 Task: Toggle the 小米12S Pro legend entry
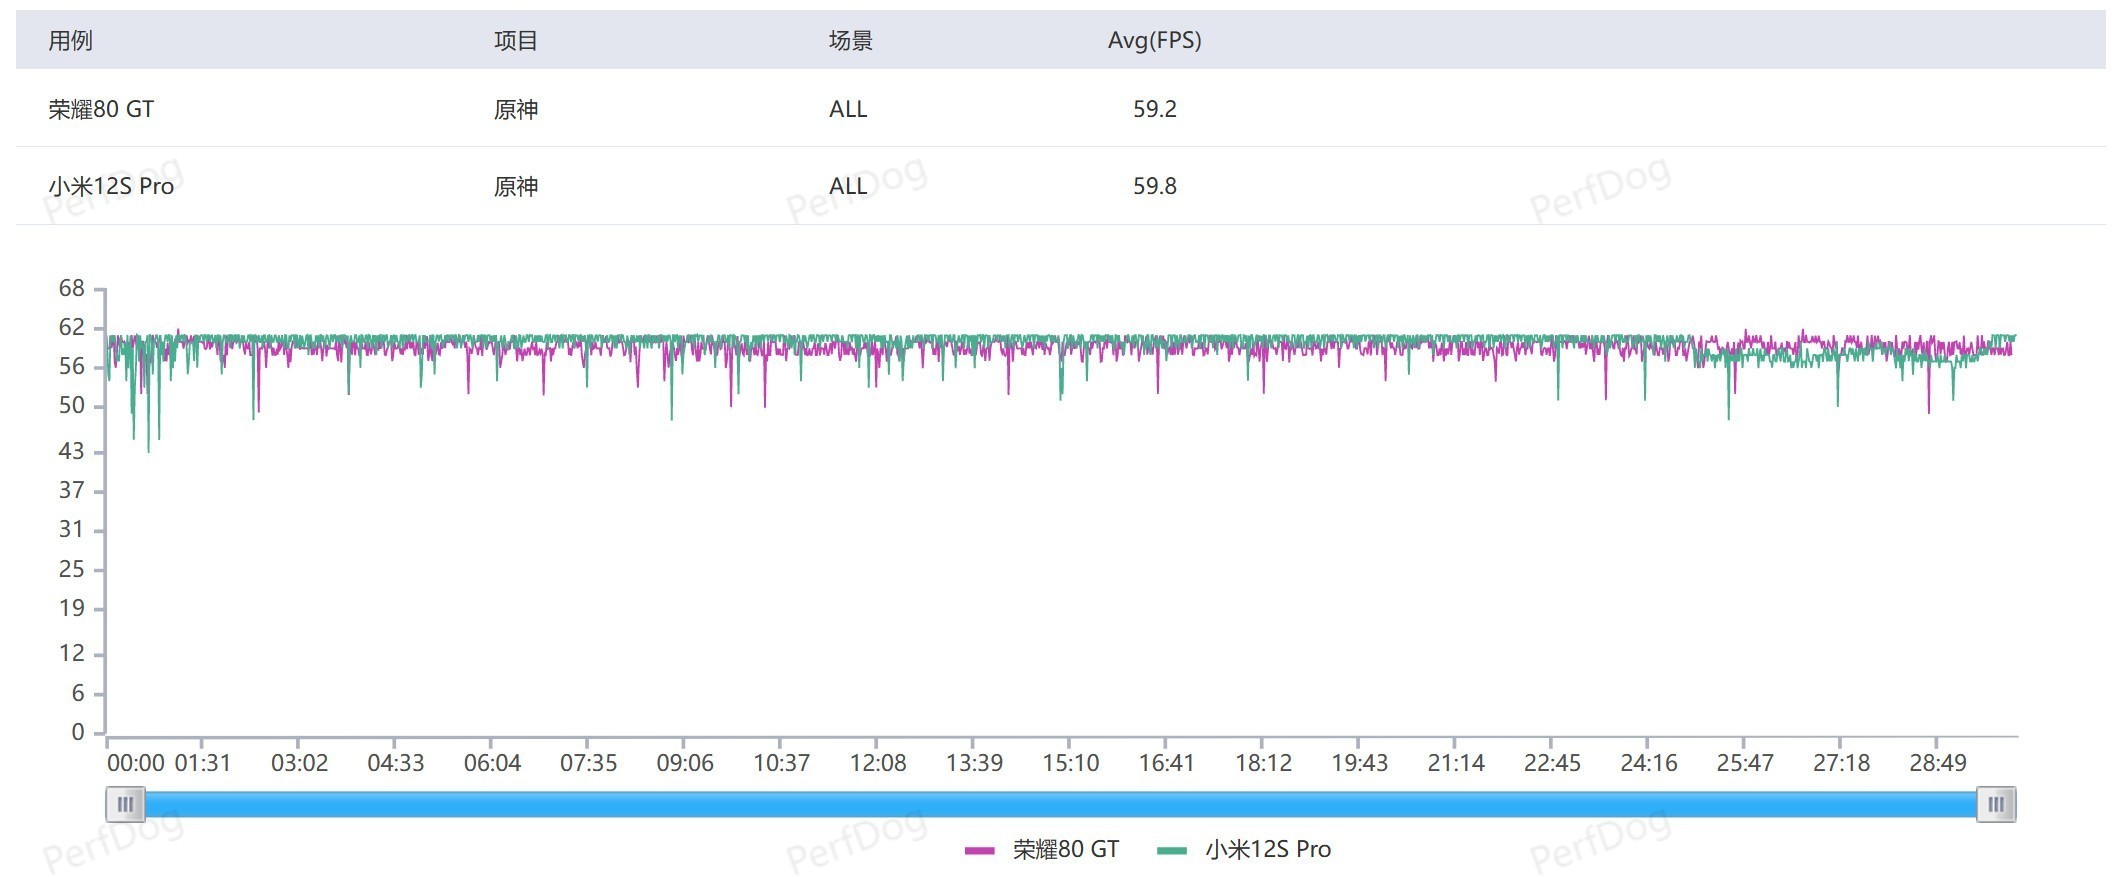click(x=1244, y=850)
